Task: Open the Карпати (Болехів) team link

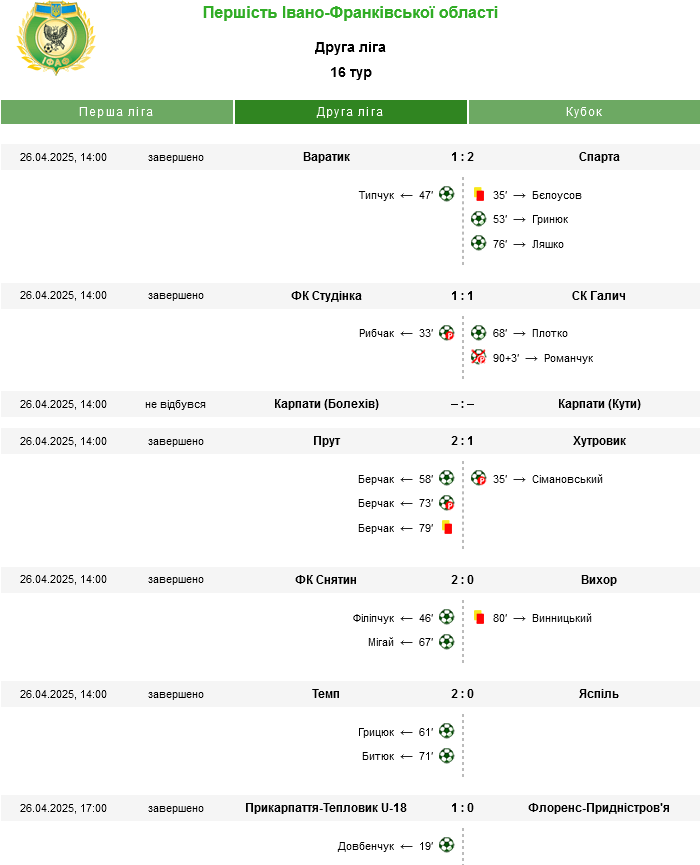Action: click(x=326, y=404)
